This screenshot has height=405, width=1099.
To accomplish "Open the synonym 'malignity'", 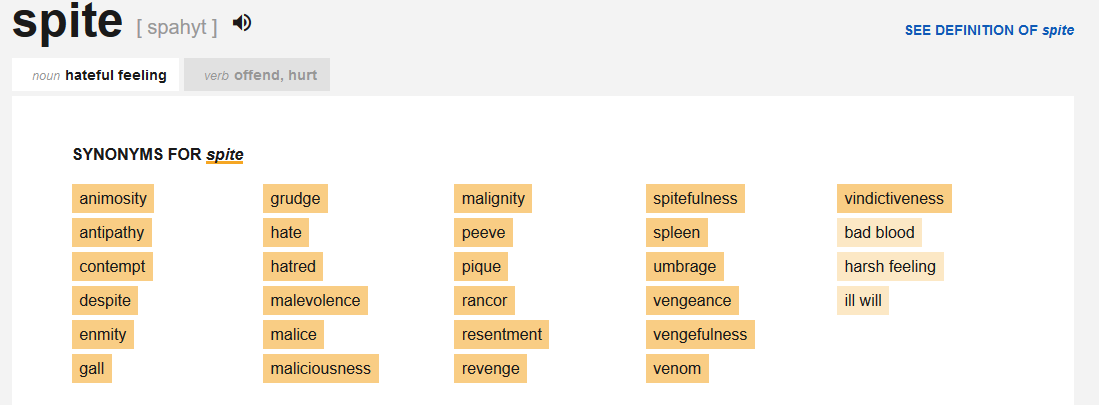I will tap(493, 198).
